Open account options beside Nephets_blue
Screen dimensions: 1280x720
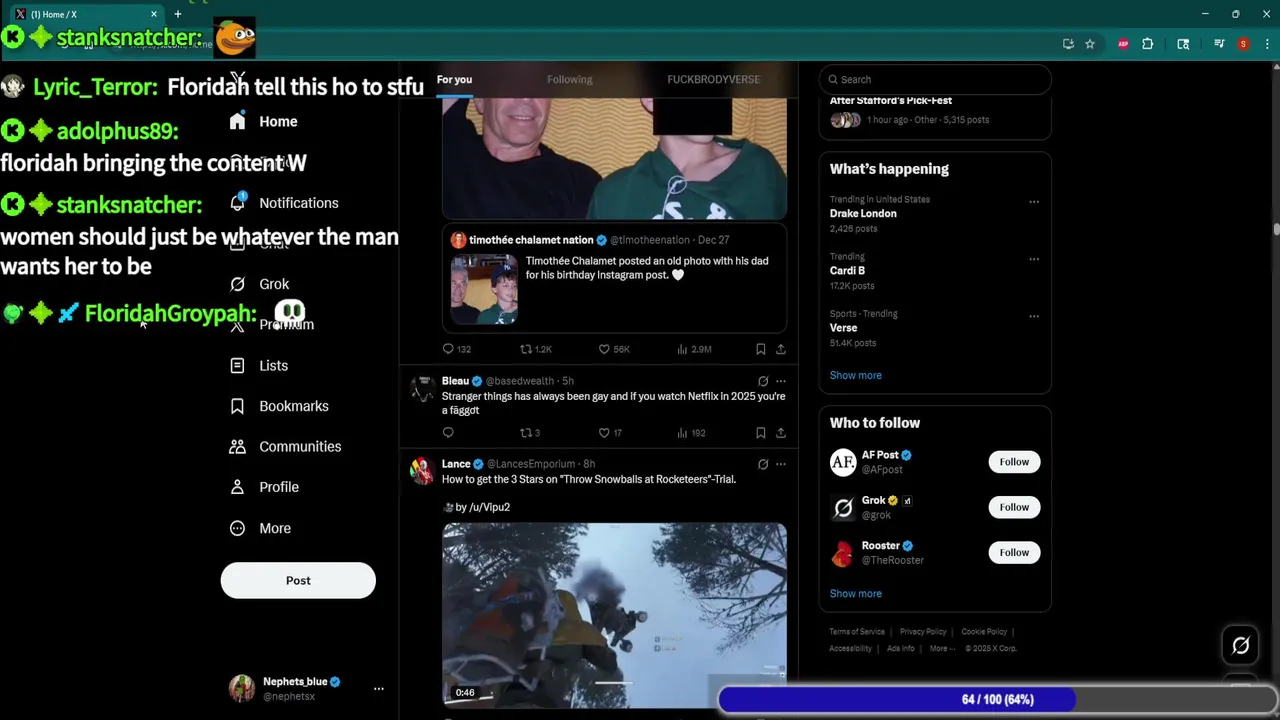379,689
